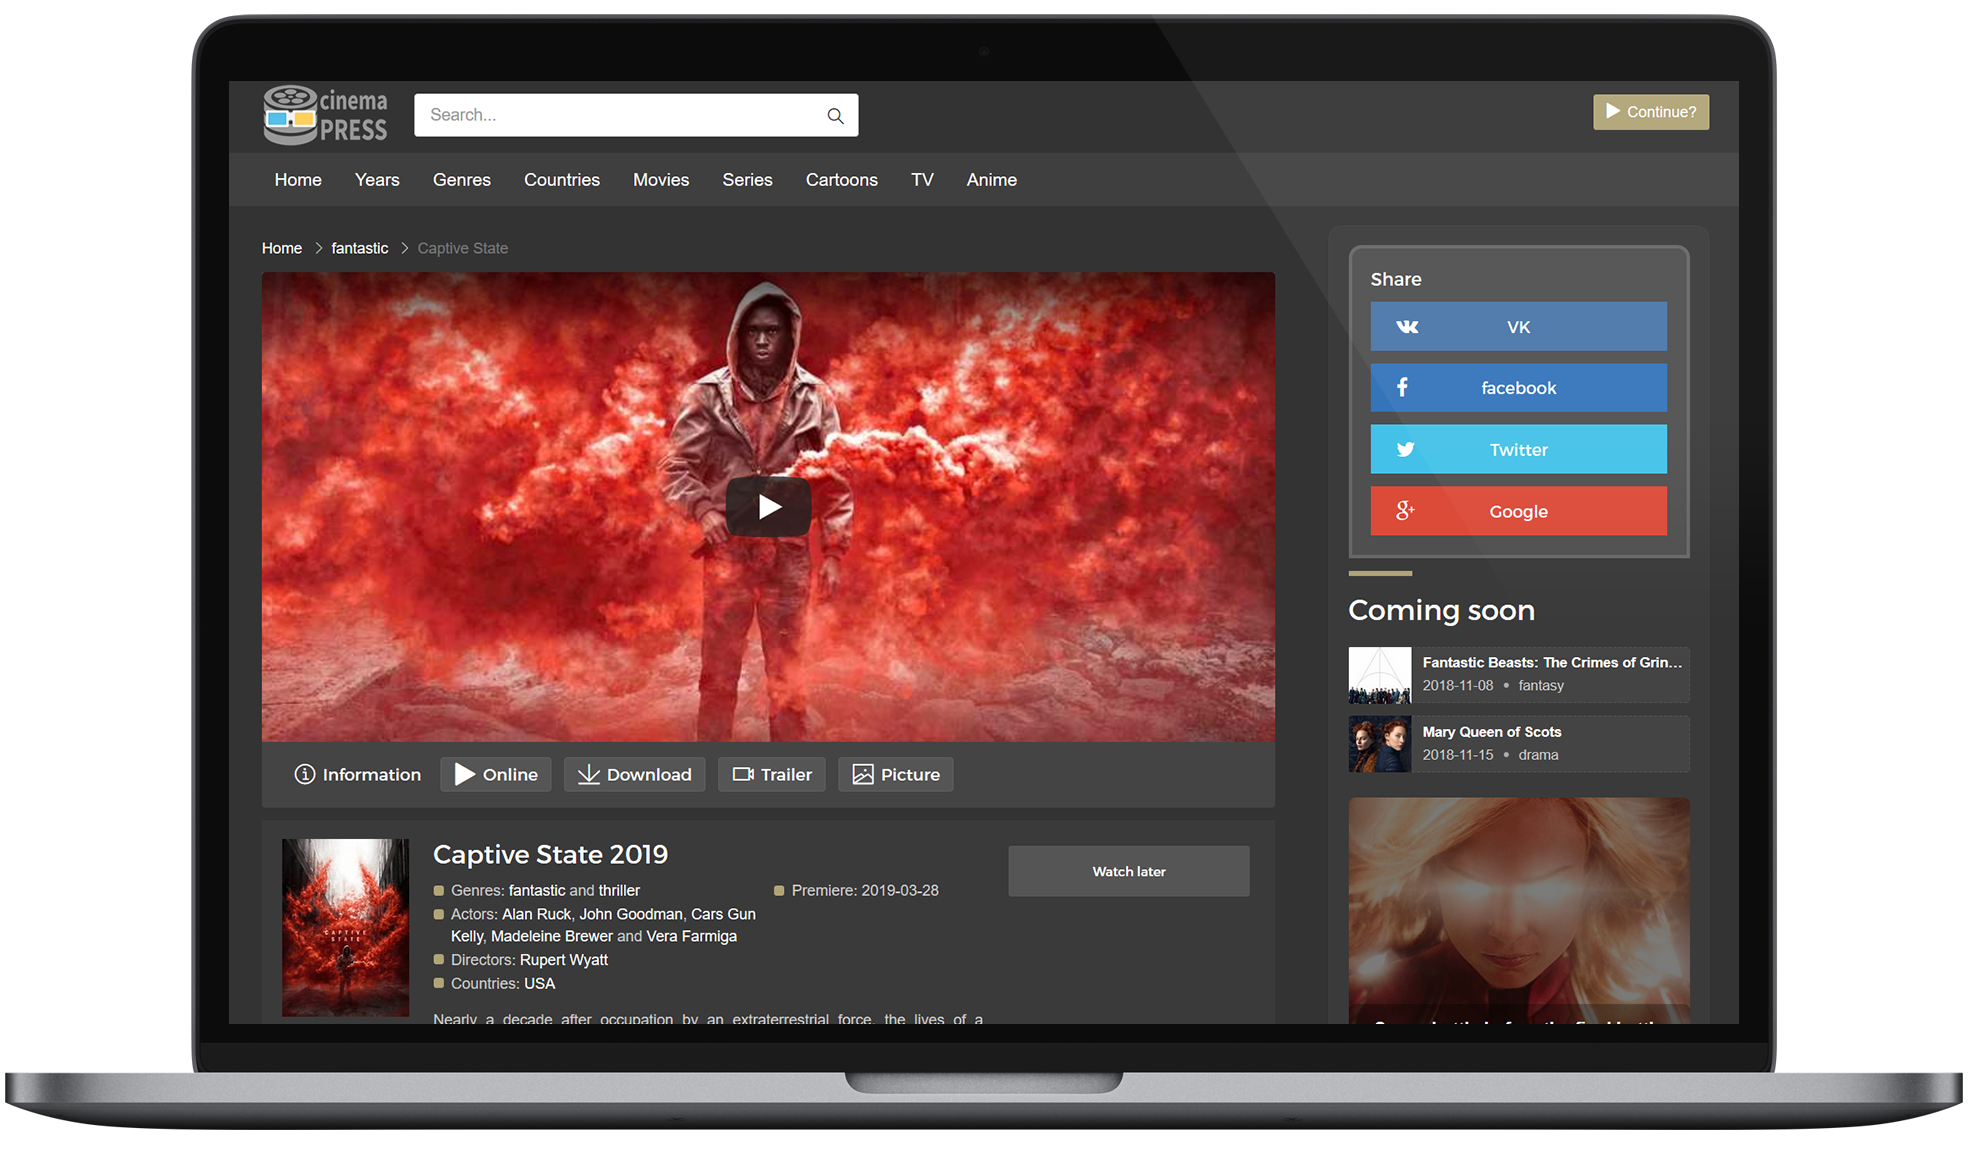
Task: Switch to the Online tab
Action: (496, 775)
